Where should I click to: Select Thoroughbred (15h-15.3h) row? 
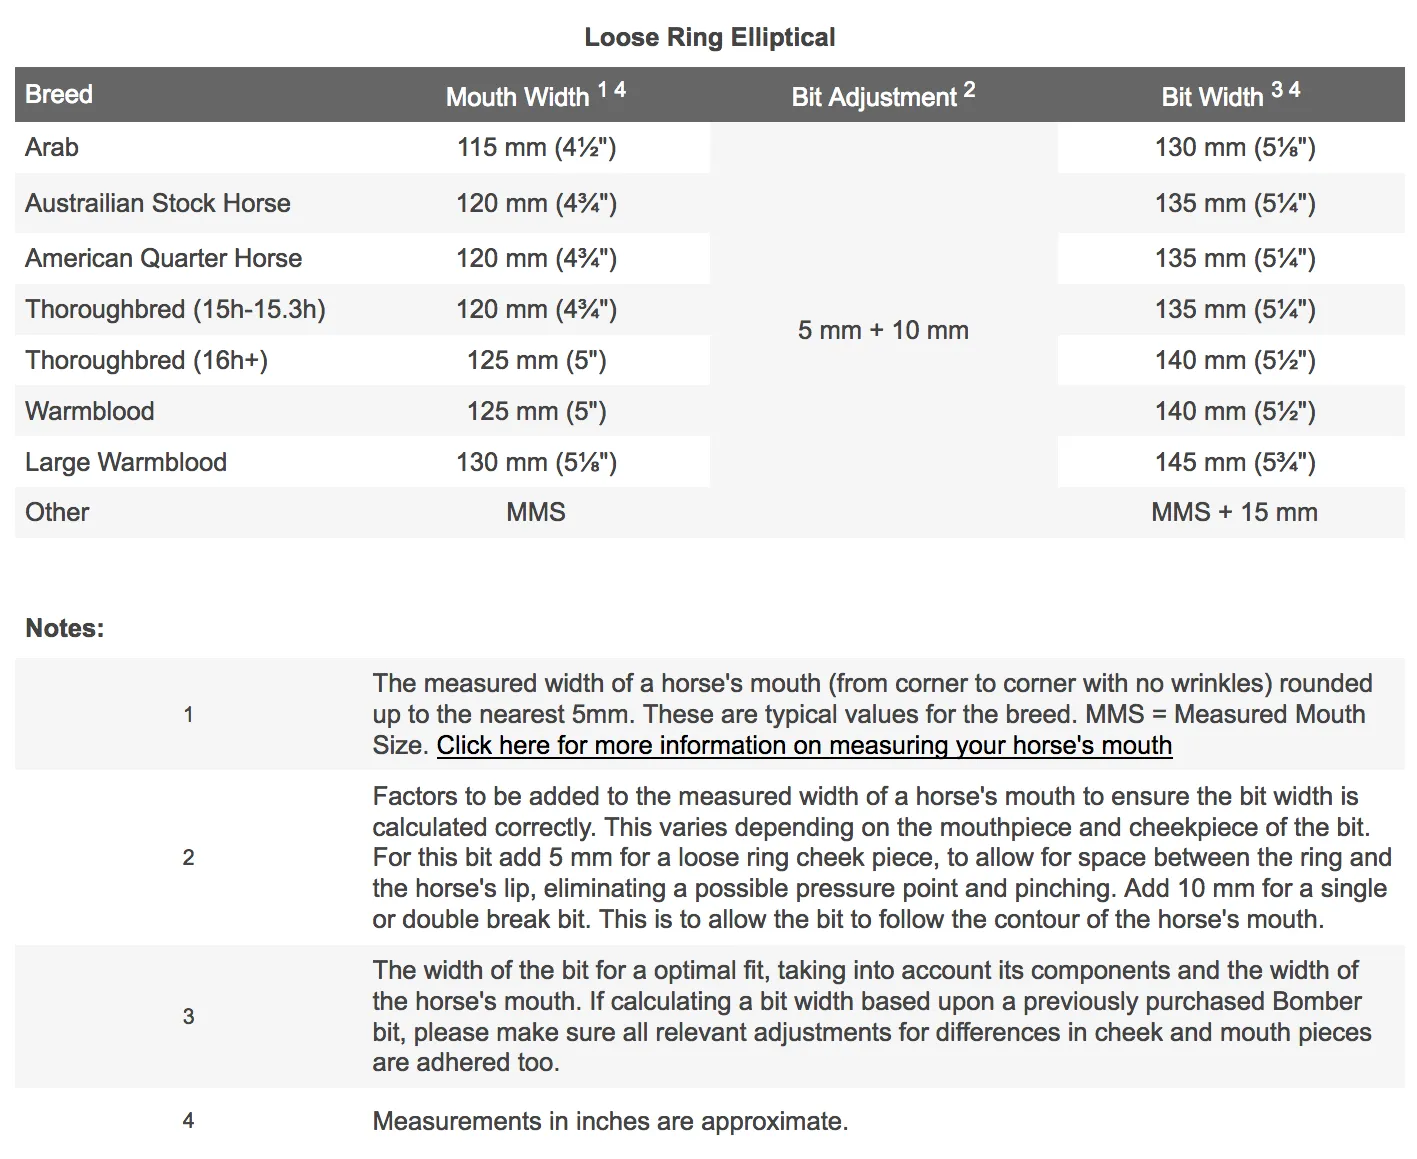(709, 309)
